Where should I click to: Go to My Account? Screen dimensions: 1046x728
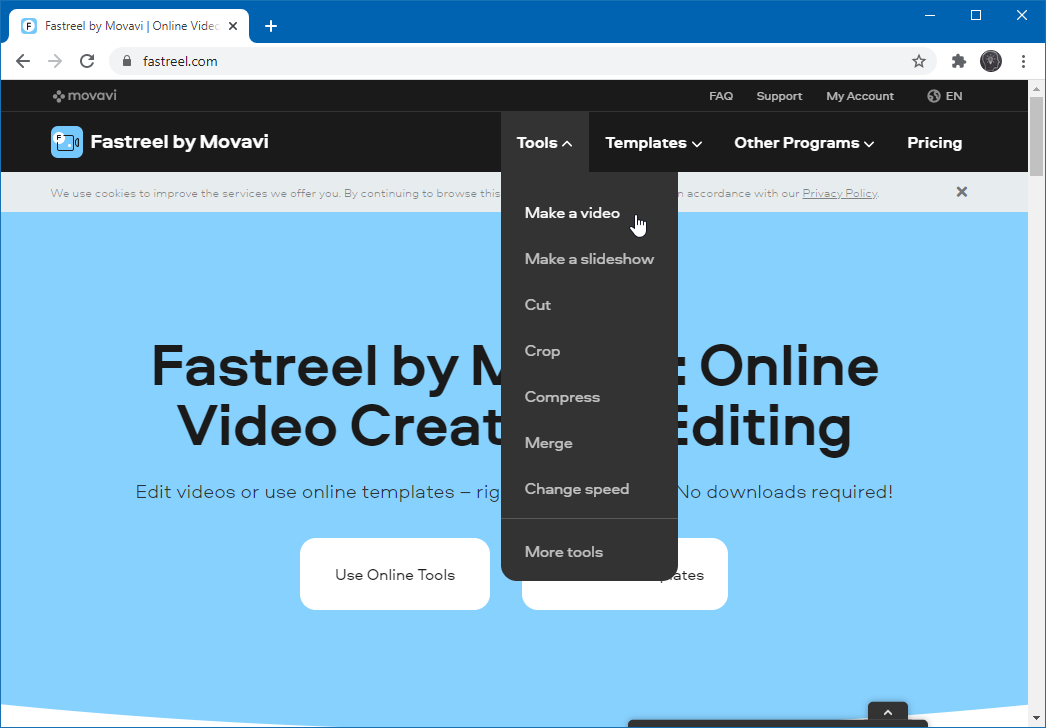pos(860,96)
